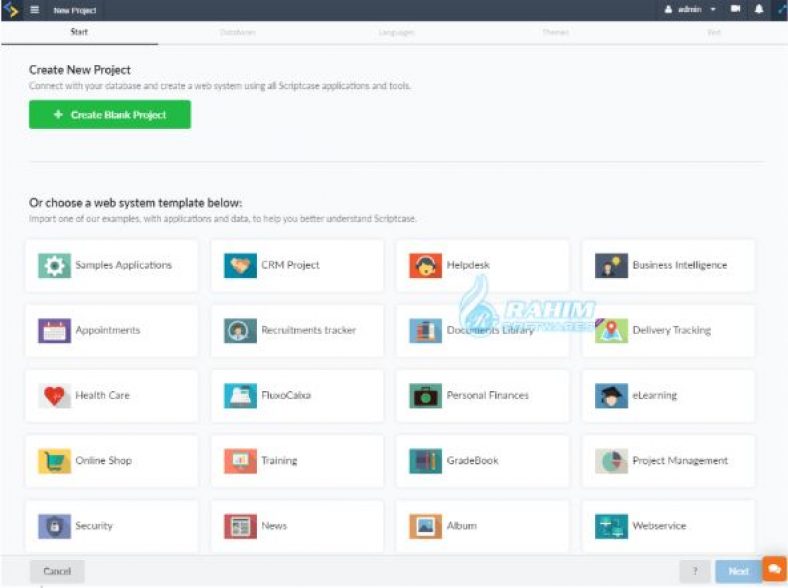Click the question mark help button

pos(695,571)
